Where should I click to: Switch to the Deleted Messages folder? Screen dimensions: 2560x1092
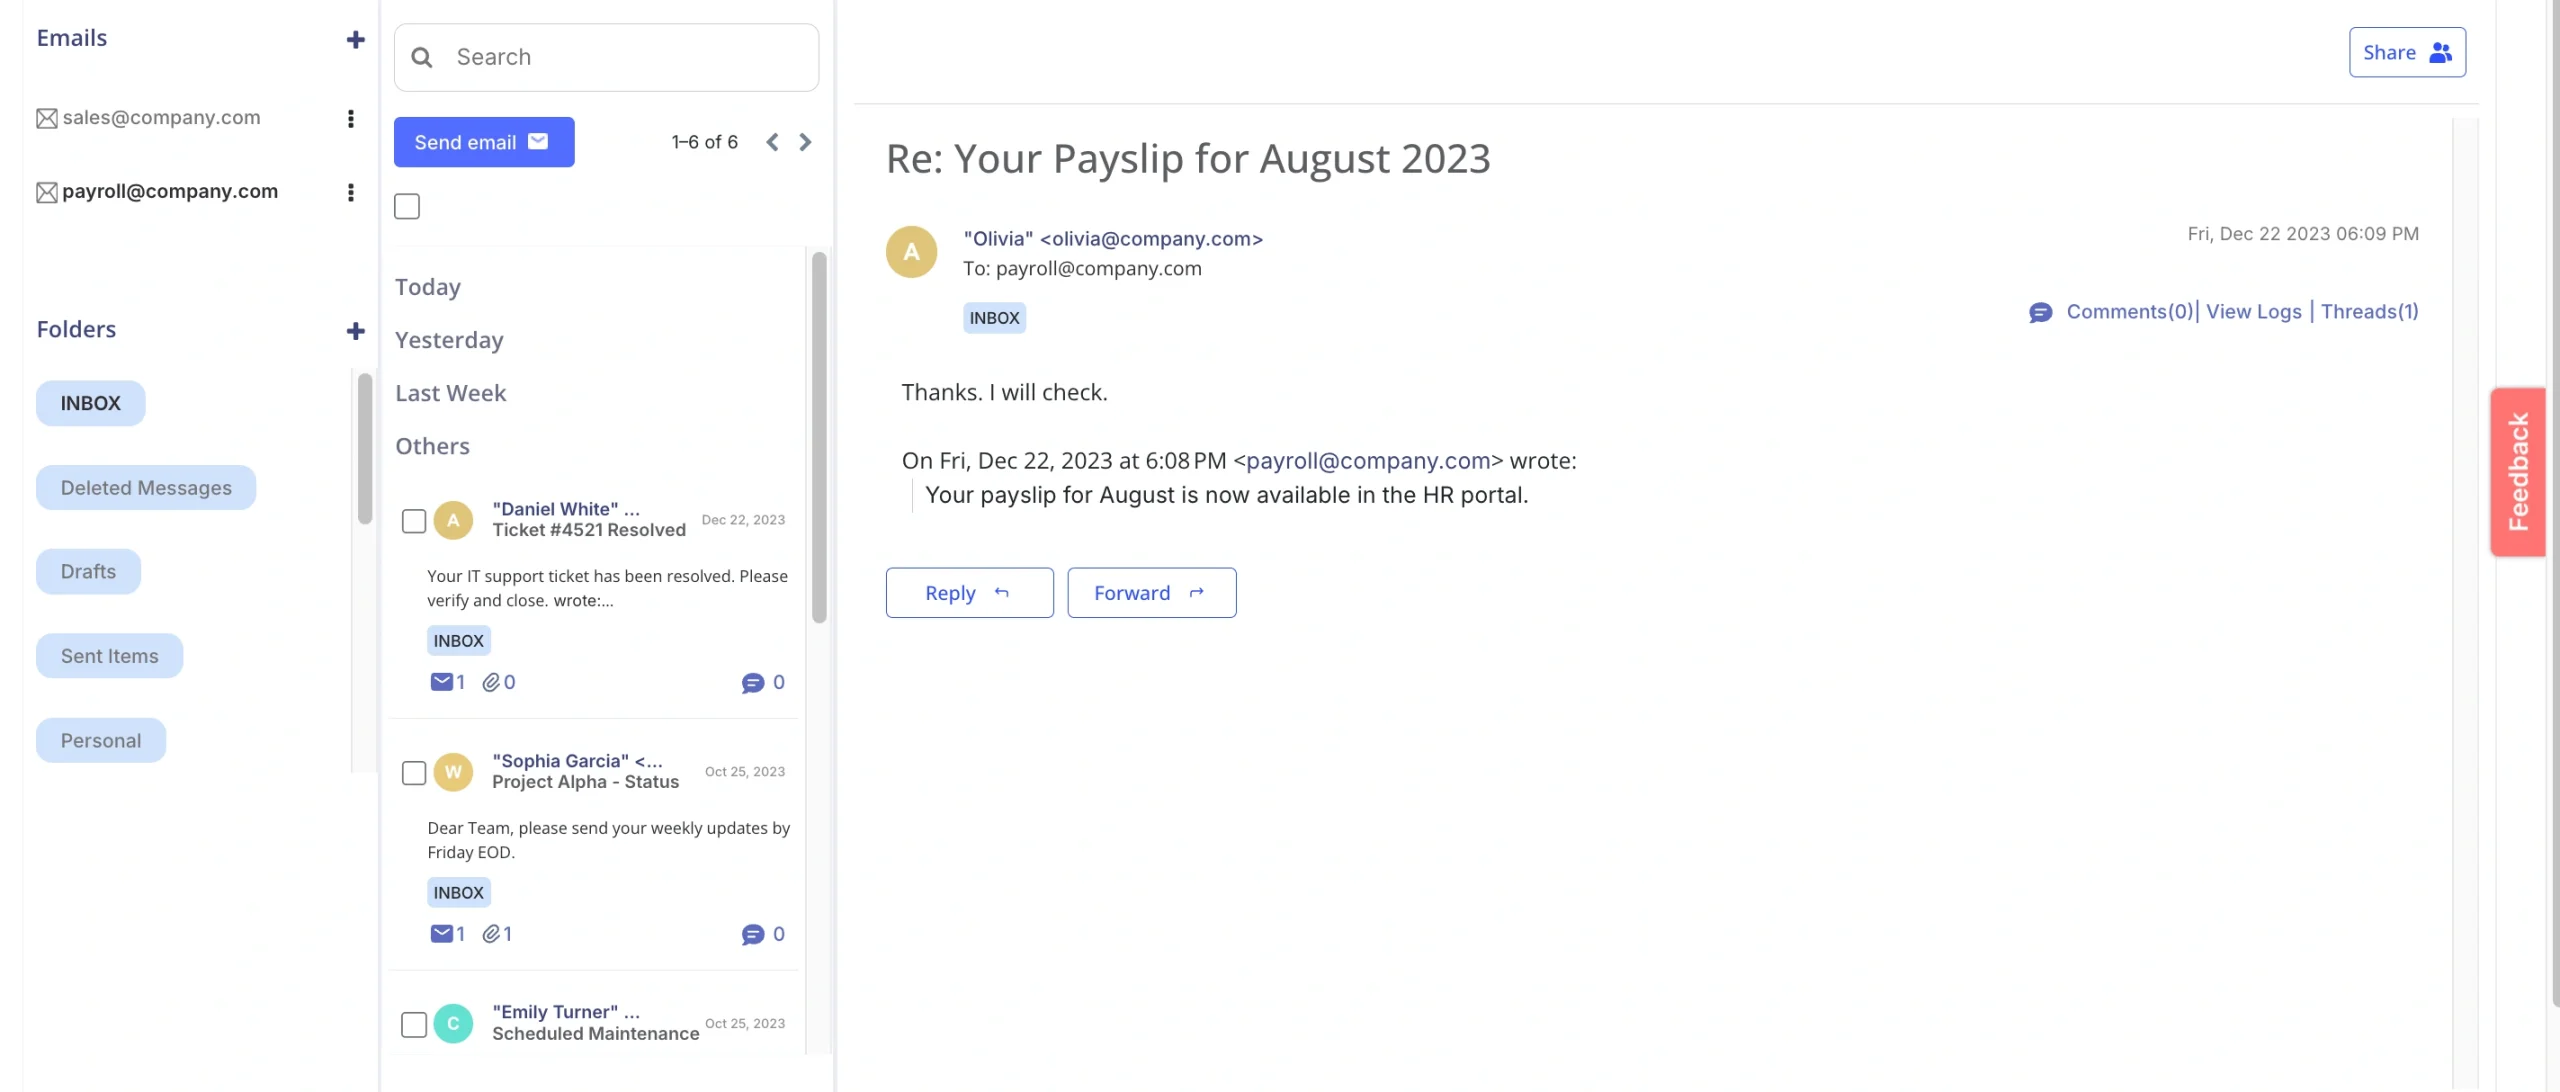click(145, 487)
